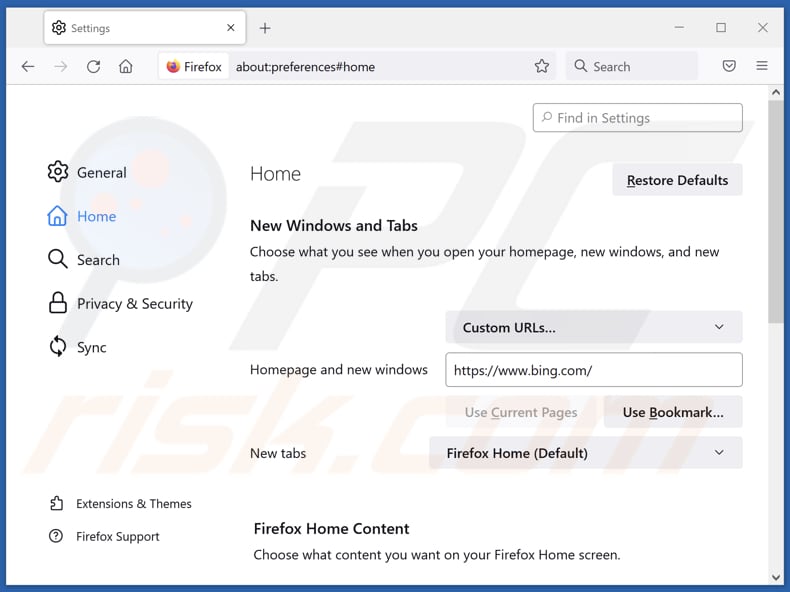
Task: Reload the page with the refresh icon
Action: click(x=93, y=67)
